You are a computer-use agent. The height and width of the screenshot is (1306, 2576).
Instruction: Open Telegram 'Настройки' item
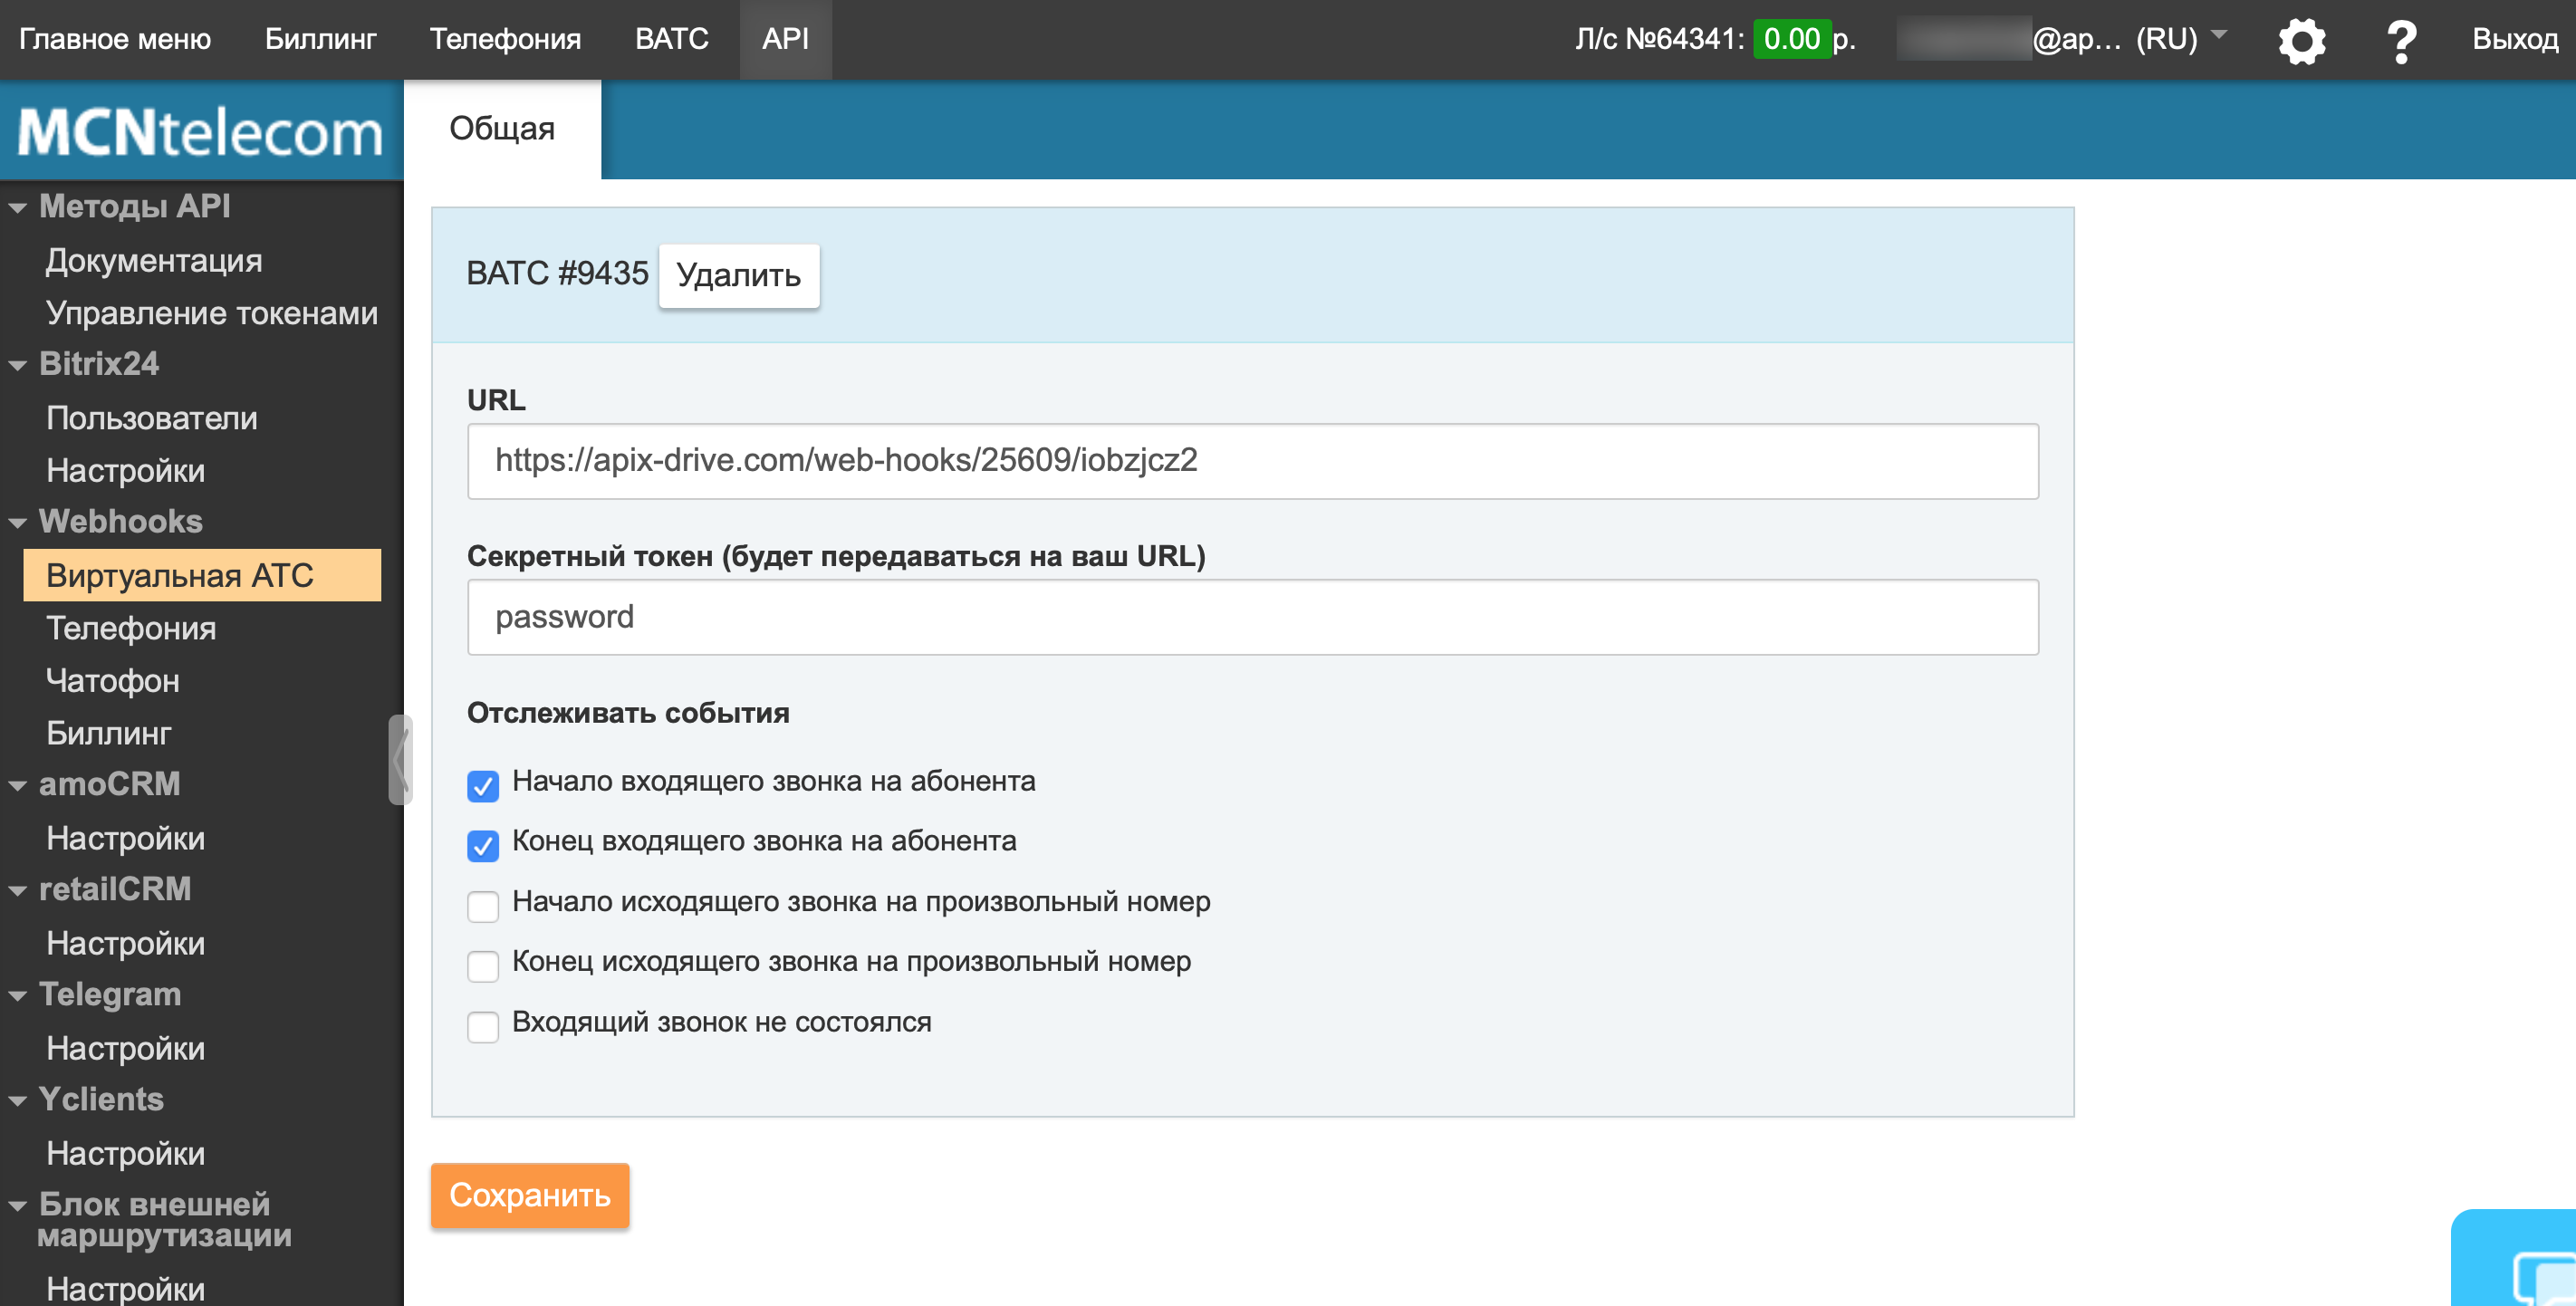pyautogui.click(x=125, y=1048)
